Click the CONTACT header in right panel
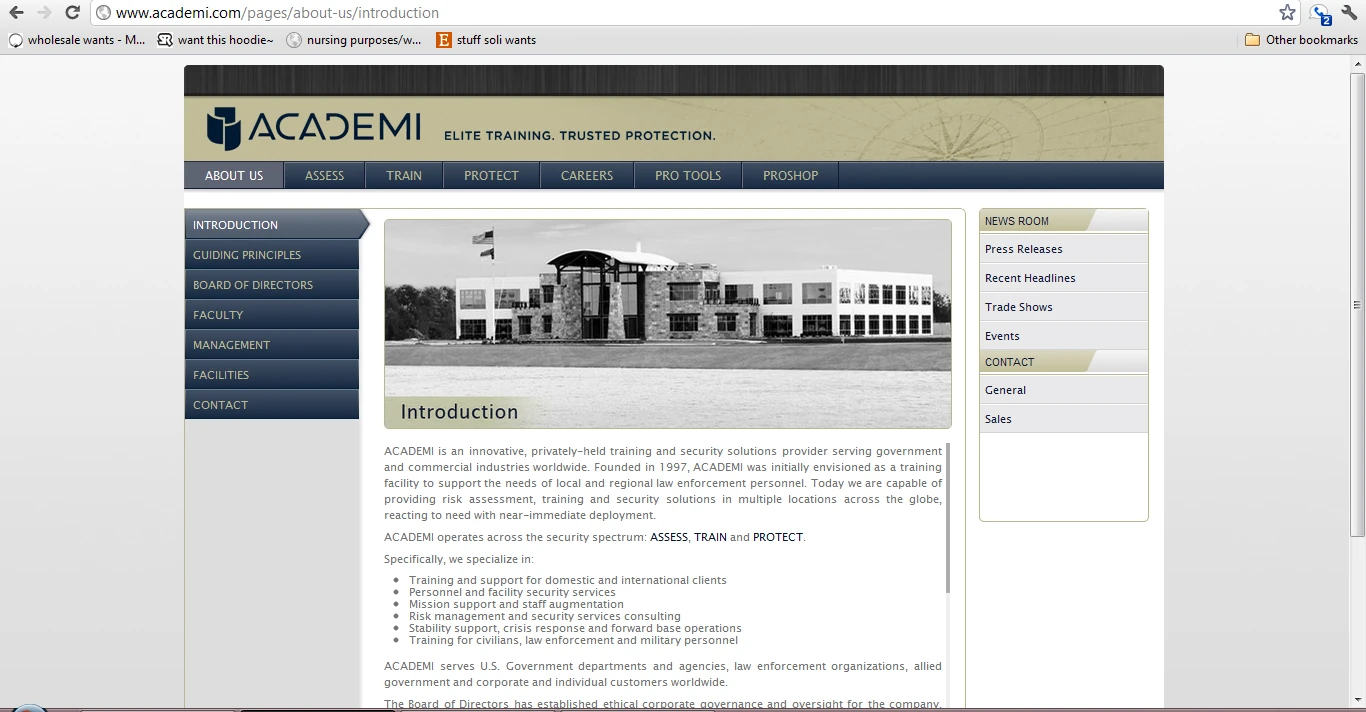Viewport: 1366px width, 712px height. click(1063, 362)
